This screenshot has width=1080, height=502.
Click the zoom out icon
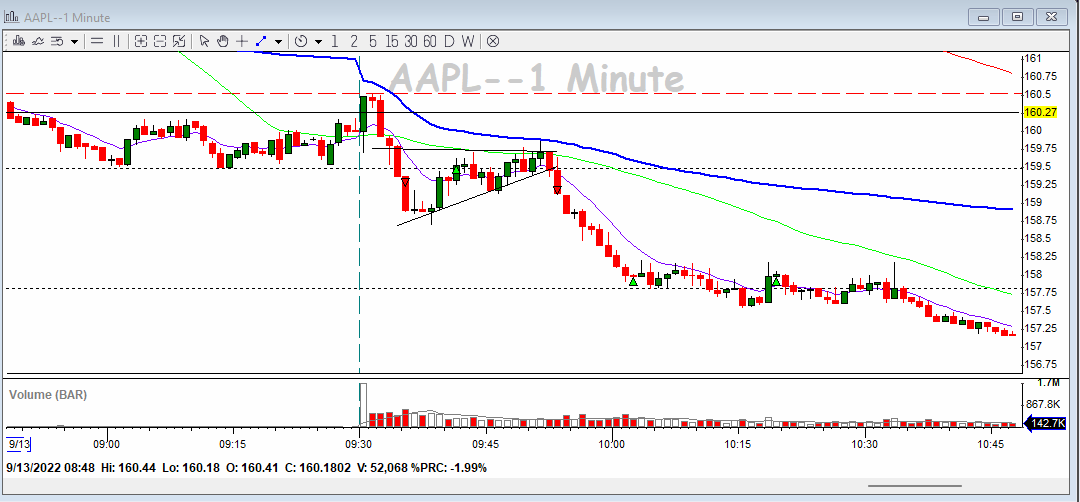[160, 41]
